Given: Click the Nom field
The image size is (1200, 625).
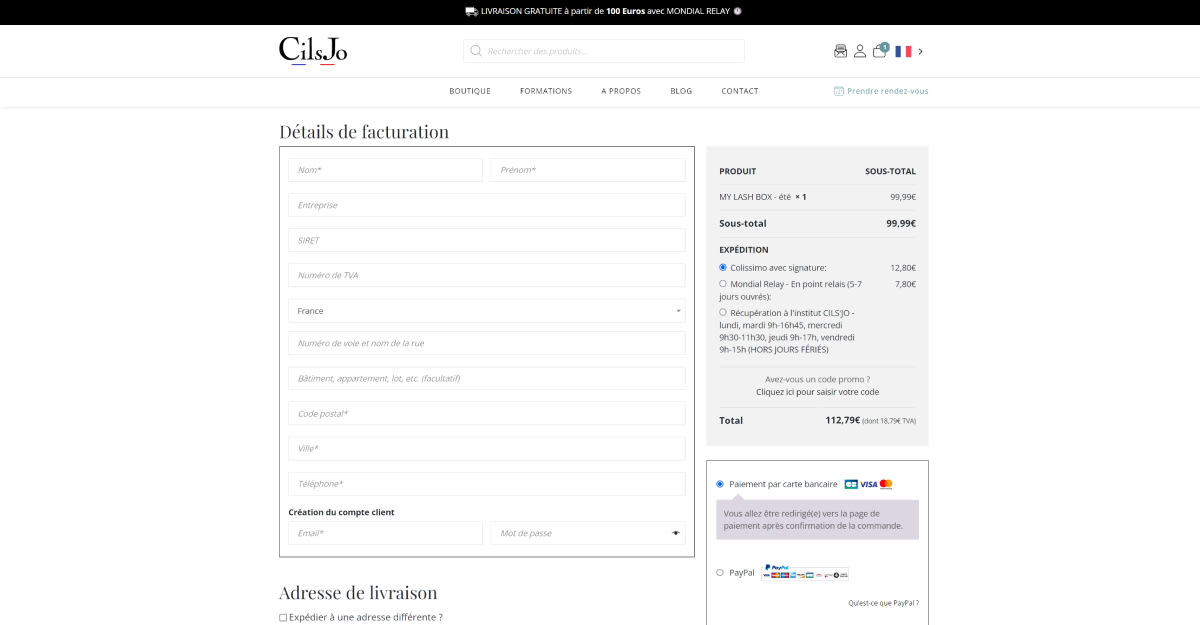Looking at the screenshot, I should tap(385, 170).
